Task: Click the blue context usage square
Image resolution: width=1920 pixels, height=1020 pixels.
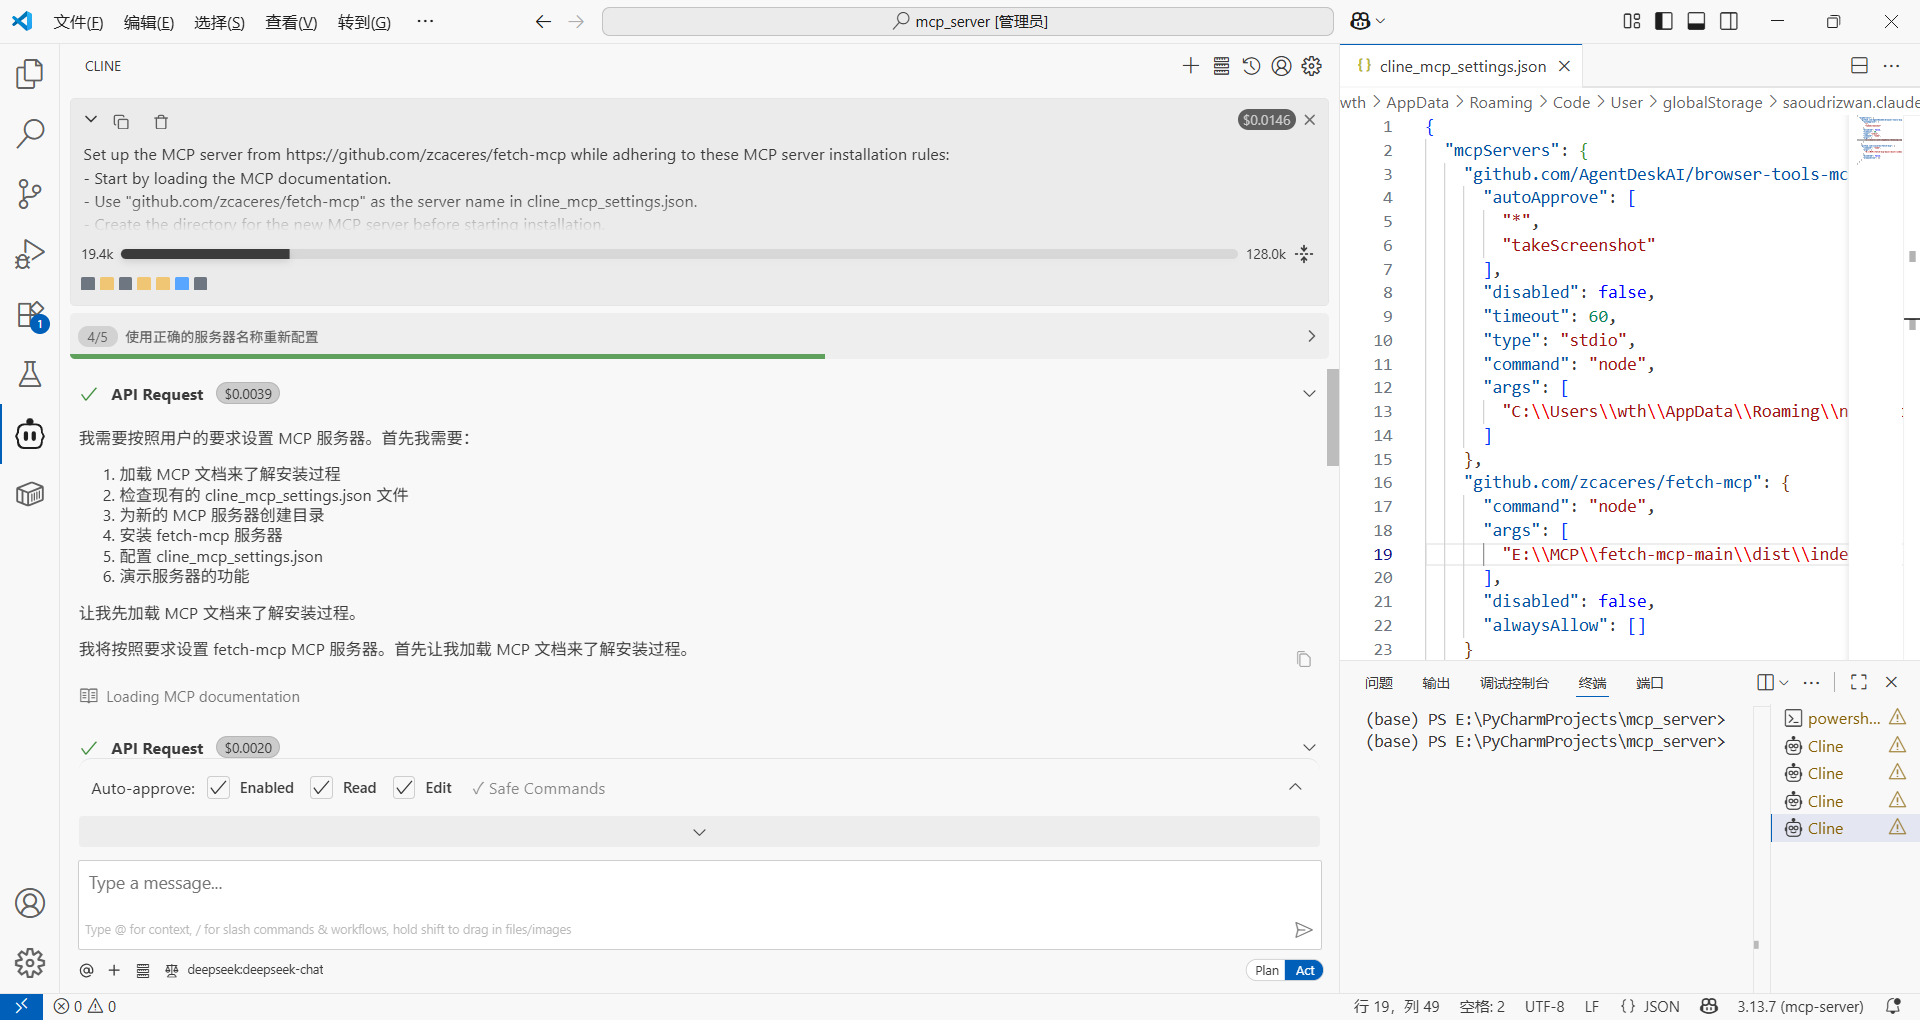Action: [182, 284]
